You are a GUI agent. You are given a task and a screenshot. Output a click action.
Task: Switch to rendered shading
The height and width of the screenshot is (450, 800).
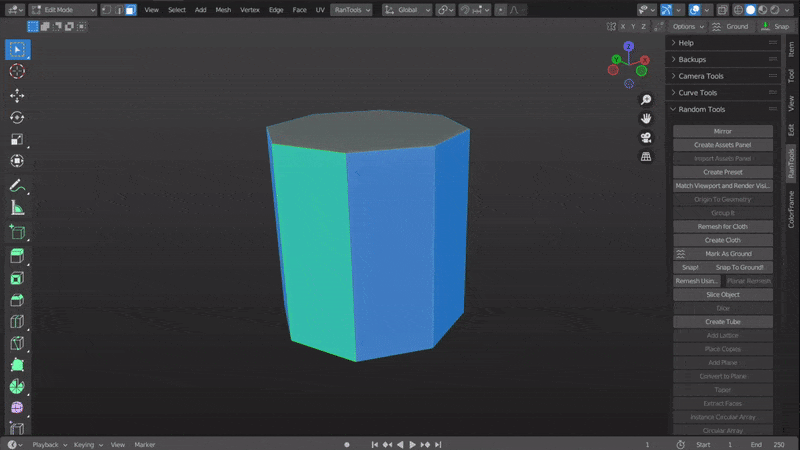click(x=775, y=10)
